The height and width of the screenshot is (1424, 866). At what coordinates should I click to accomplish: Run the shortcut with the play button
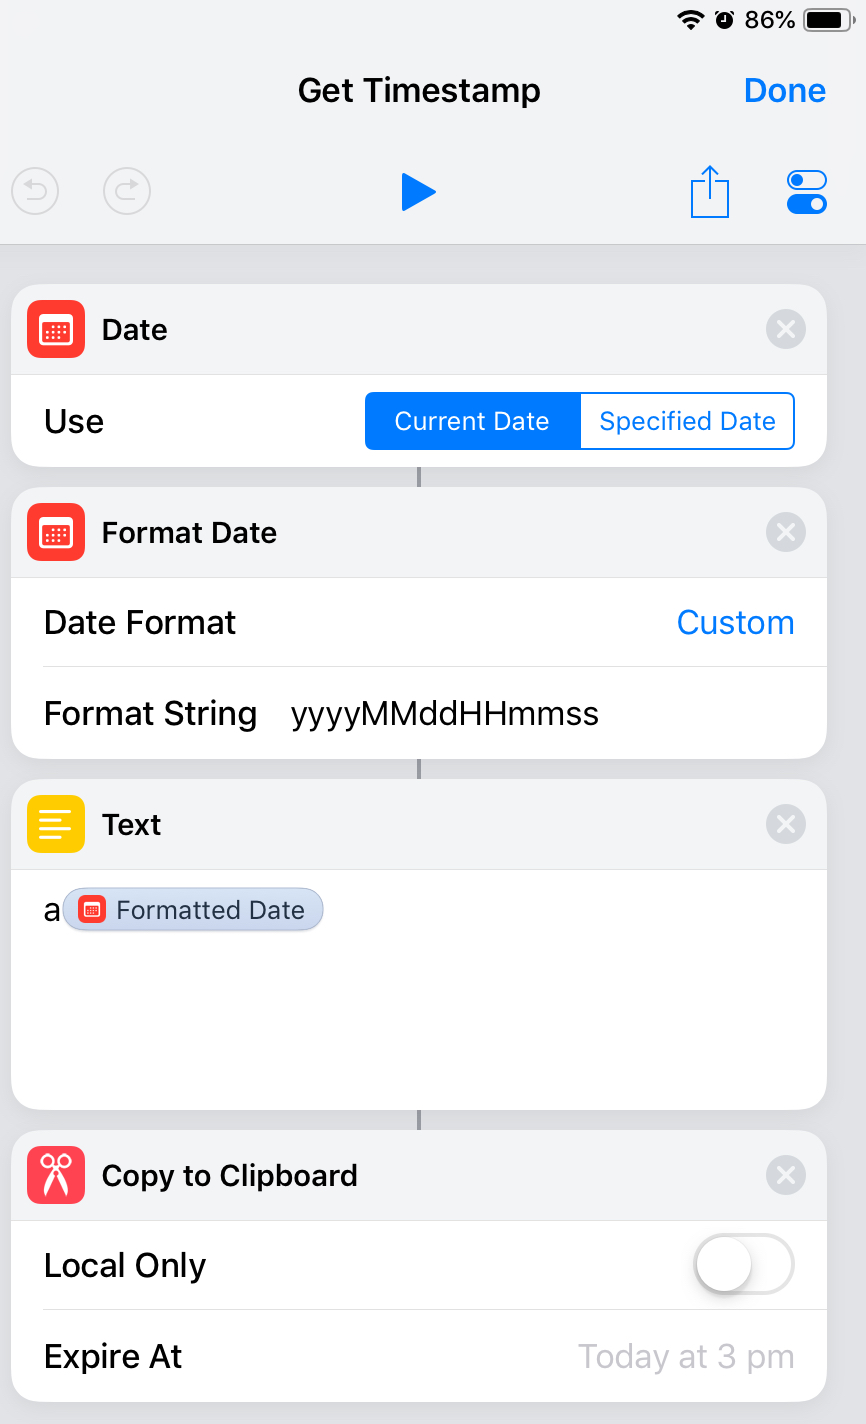coord(418,192)
